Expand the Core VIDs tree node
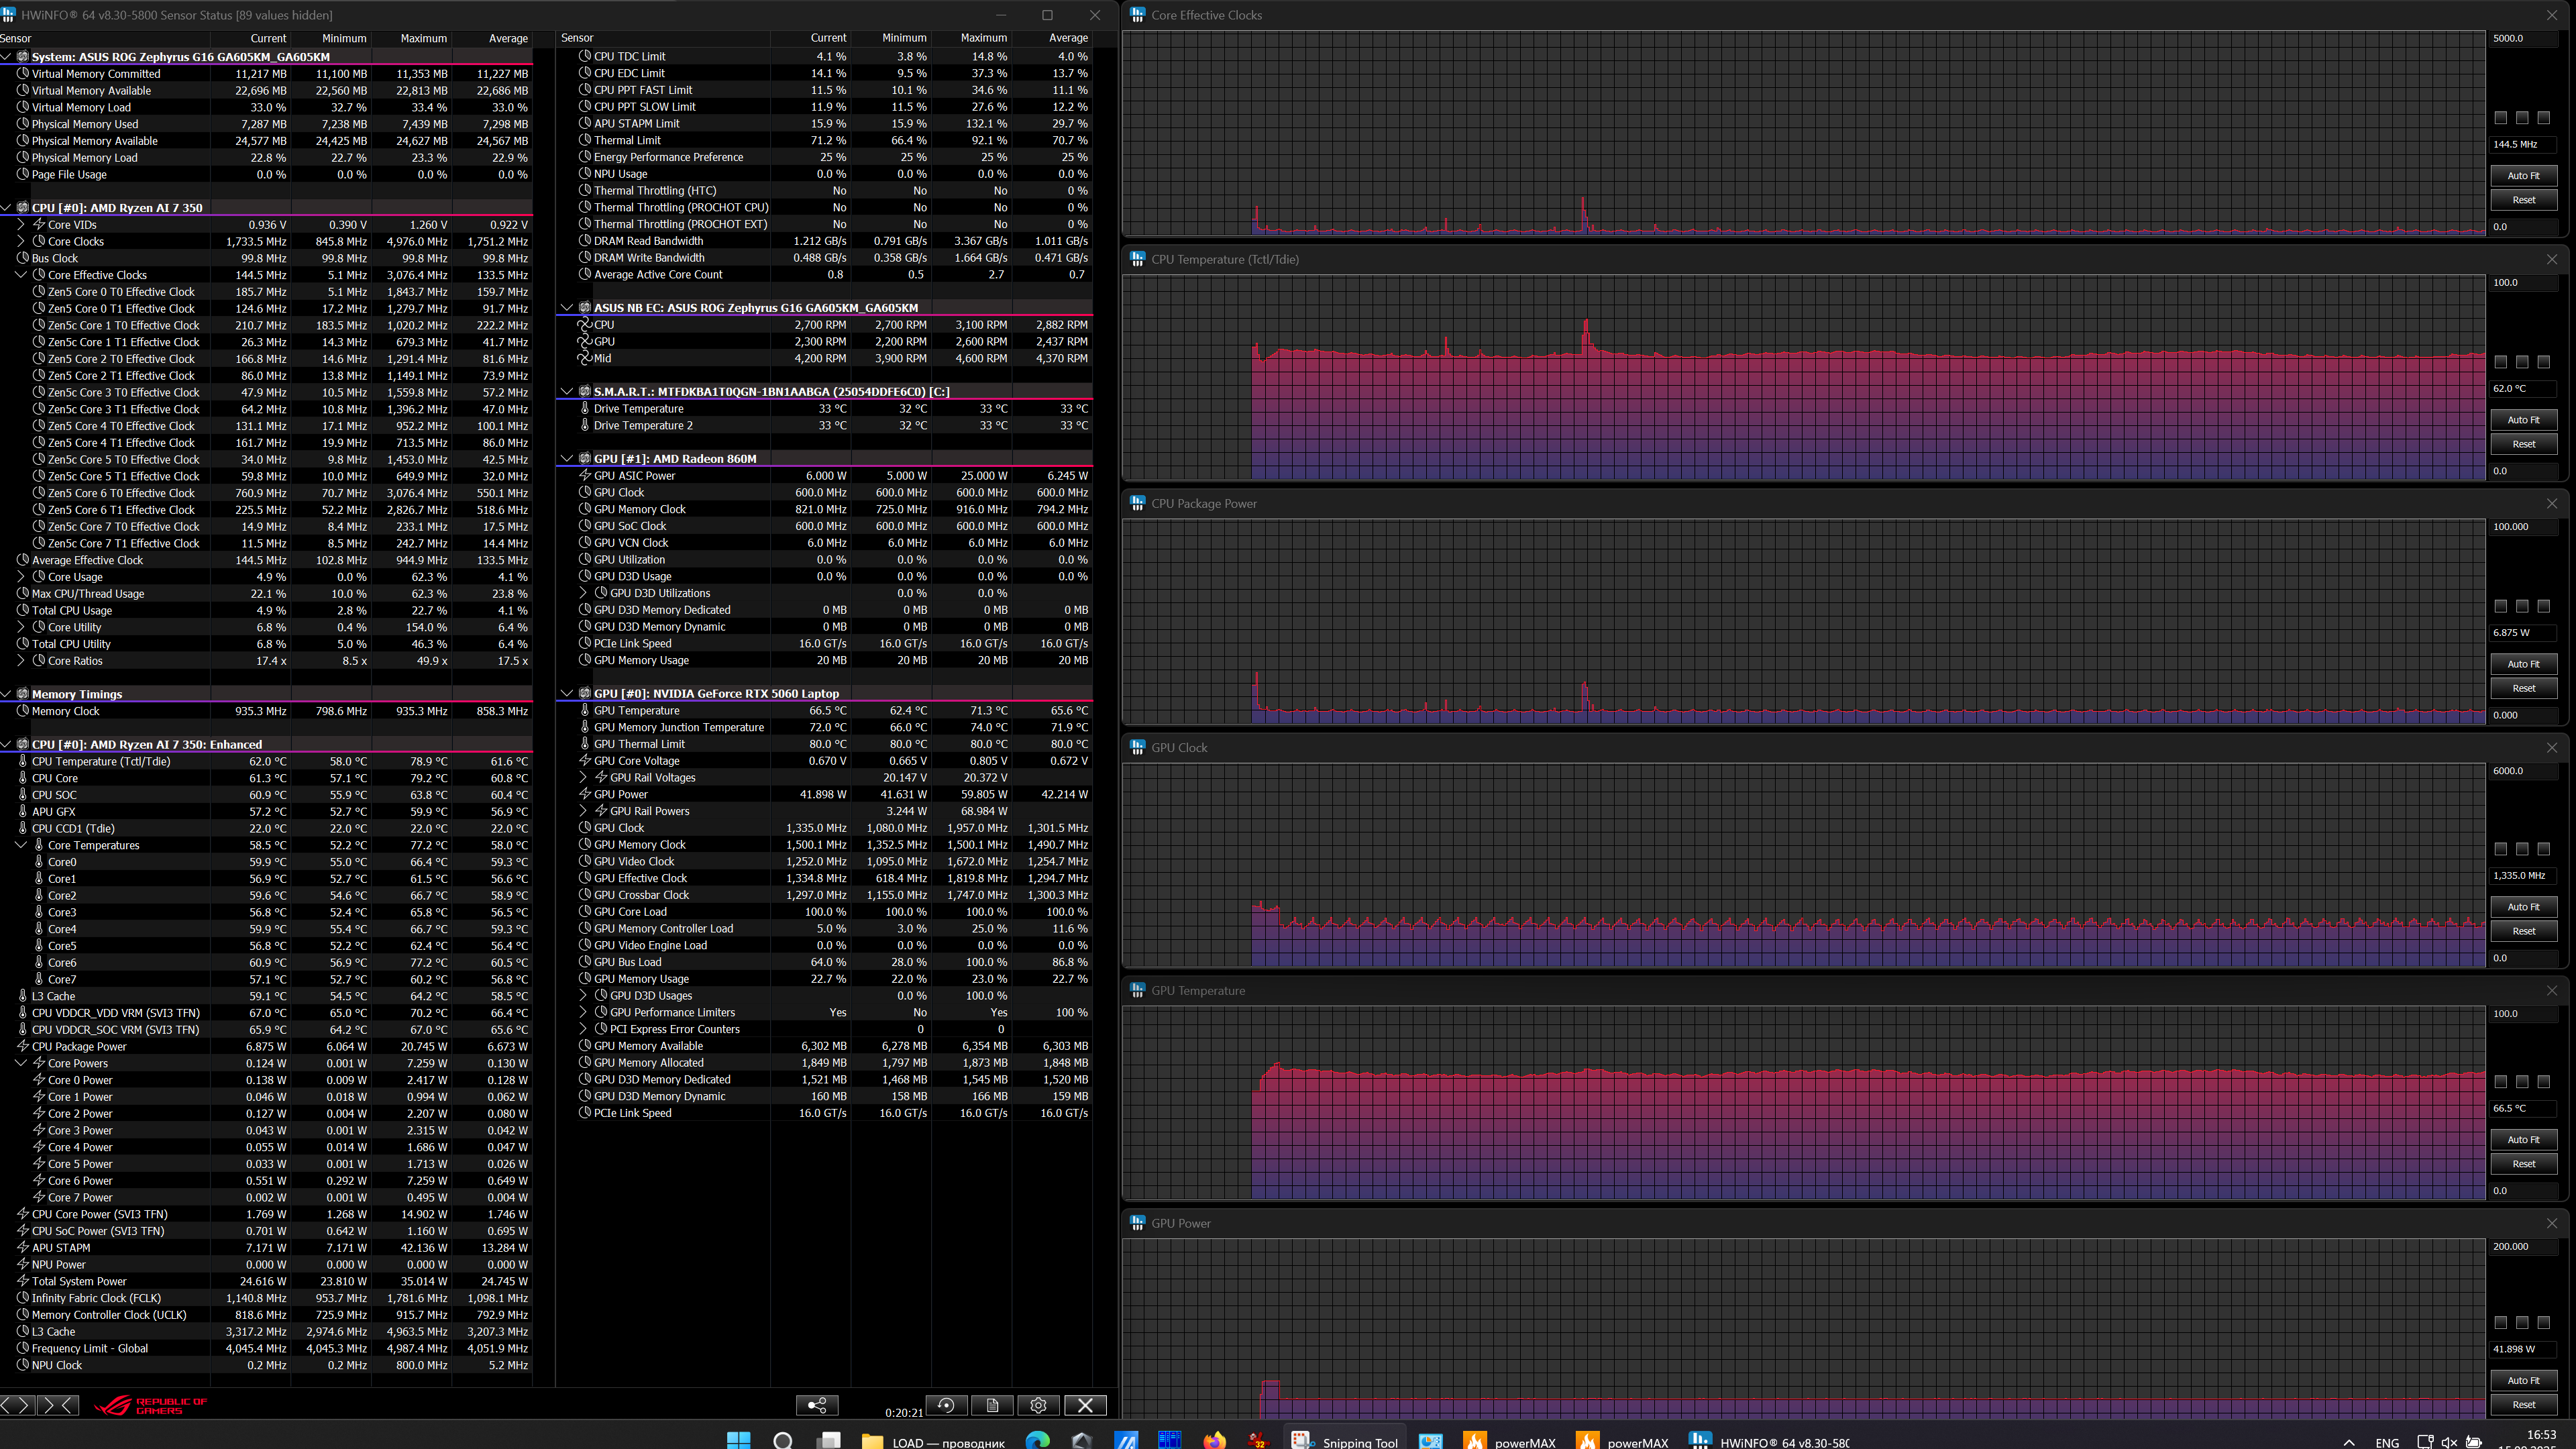Screen dimensions: 2576x1449 [x=21, y=225]
